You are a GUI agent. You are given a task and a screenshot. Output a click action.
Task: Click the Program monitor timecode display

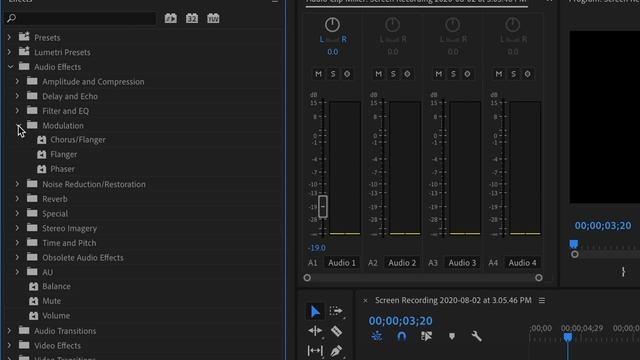click(603, 226)
